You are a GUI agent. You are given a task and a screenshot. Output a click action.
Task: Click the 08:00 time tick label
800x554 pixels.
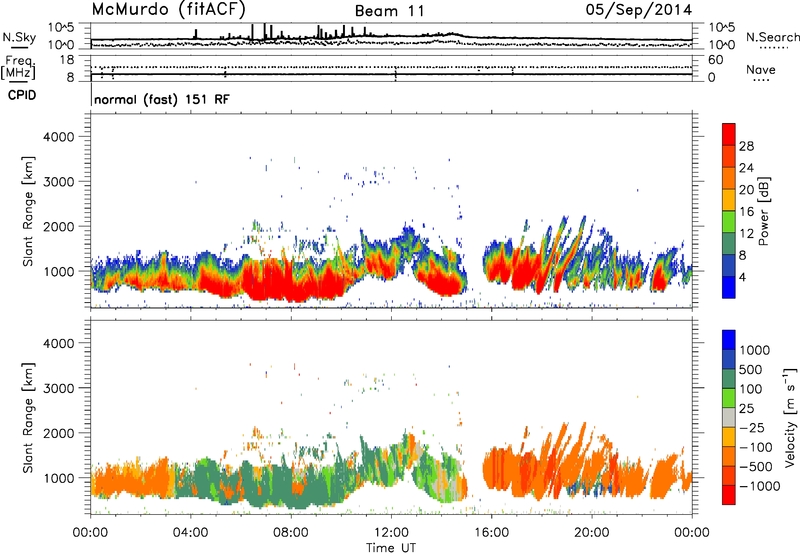[291, 533]
